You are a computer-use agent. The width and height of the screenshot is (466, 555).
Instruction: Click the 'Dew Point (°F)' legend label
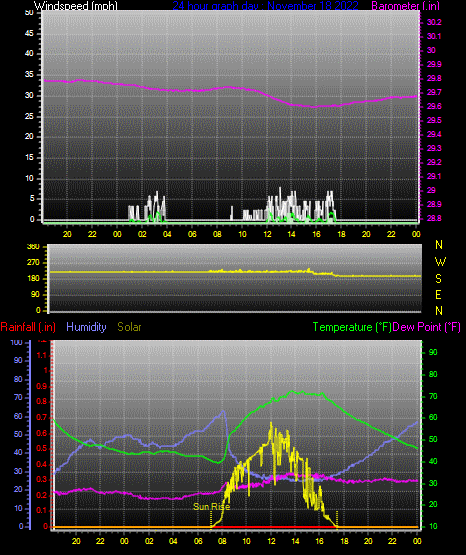click(x=427, y=327)
